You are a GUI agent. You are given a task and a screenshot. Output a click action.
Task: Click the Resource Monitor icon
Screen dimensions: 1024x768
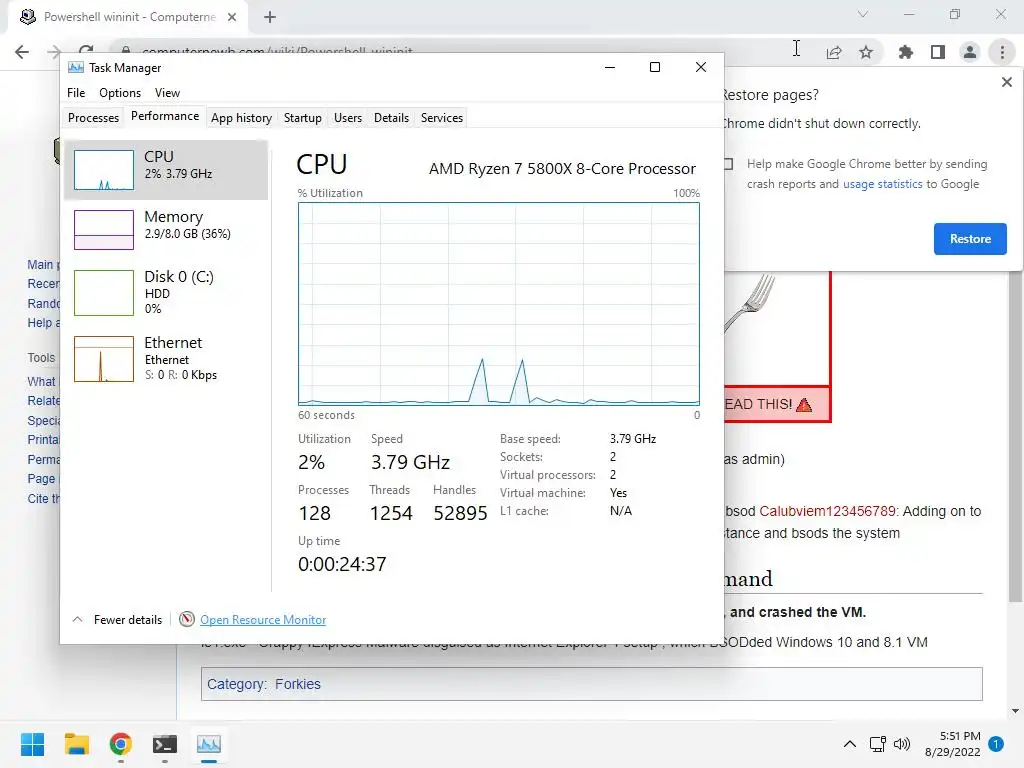click(187, 619)
